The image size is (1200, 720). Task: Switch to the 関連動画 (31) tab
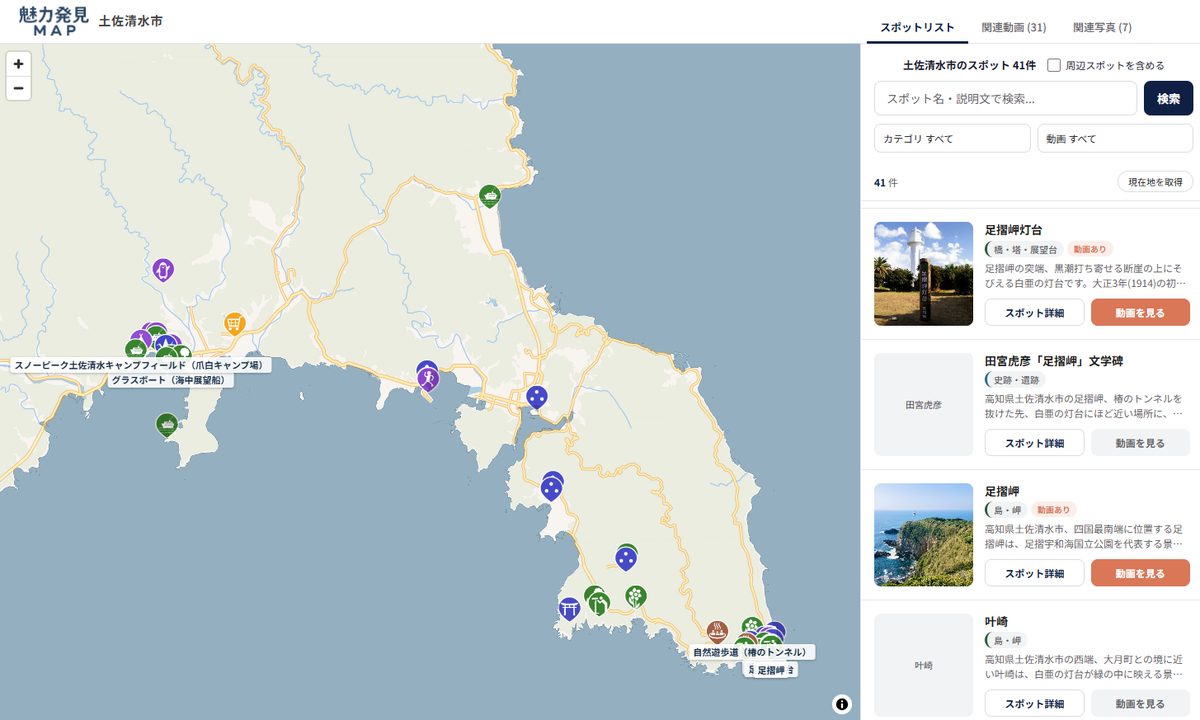click(x=1014, y=27)
